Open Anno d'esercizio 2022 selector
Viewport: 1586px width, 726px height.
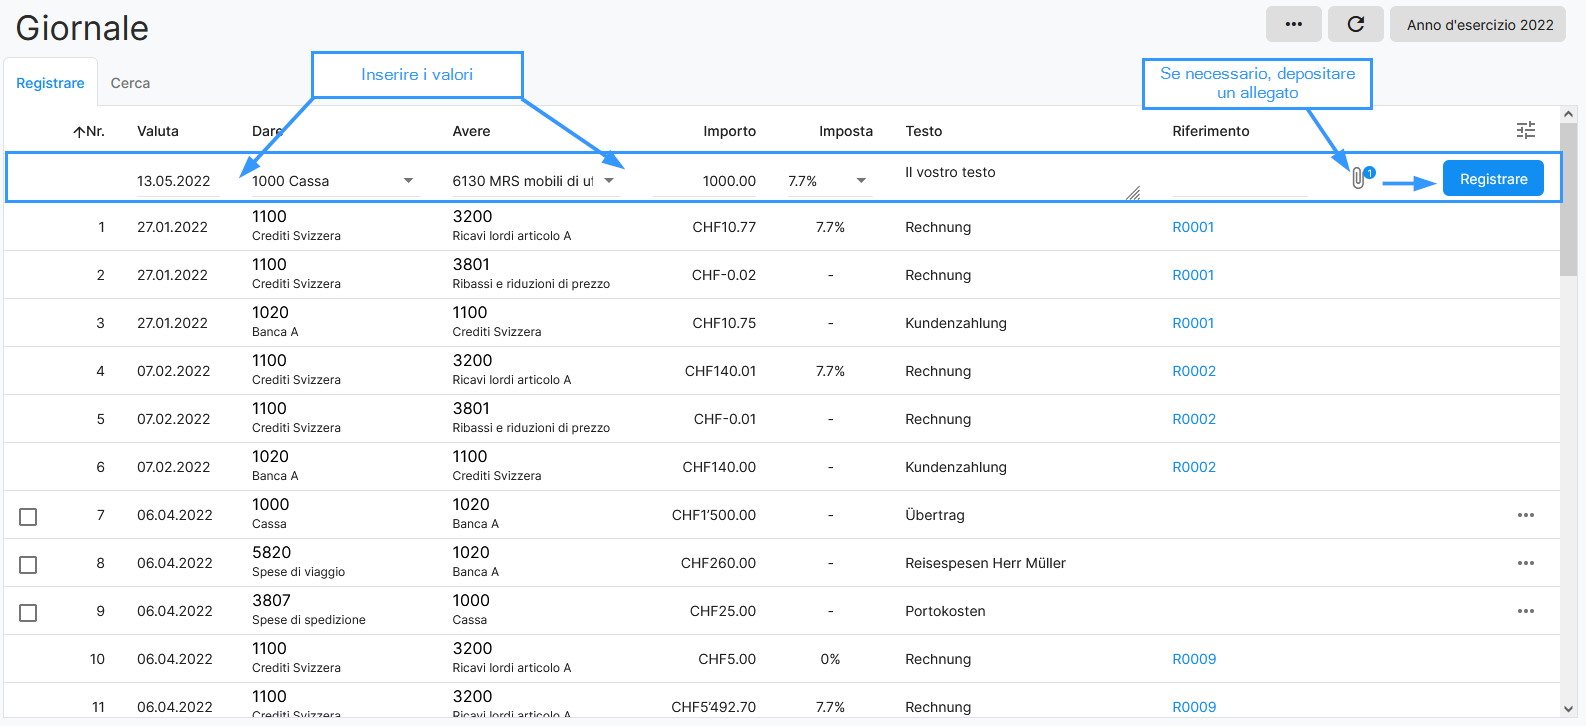pos(1479,24)
